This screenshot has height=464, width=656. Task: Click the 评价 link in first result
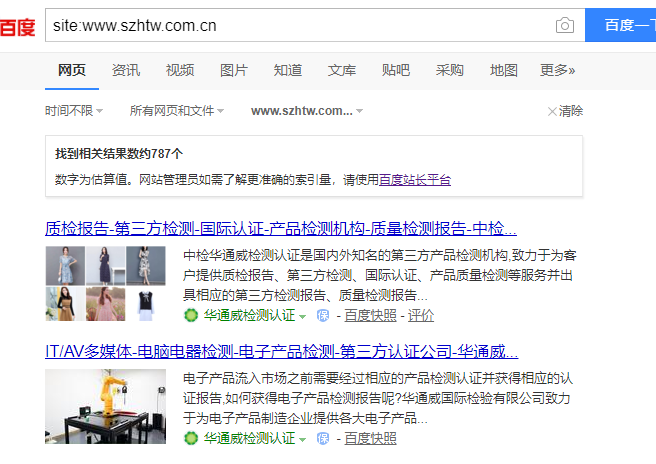pos(421,315)
